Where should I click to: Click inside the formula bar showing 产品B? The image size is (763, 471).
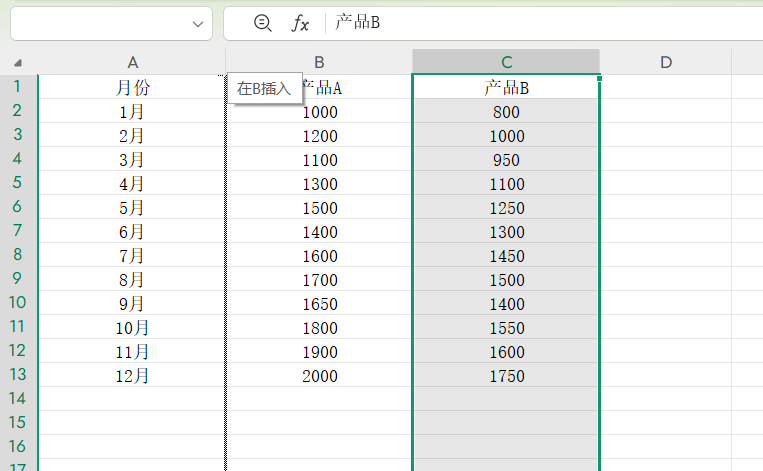(x=540, y=23)
